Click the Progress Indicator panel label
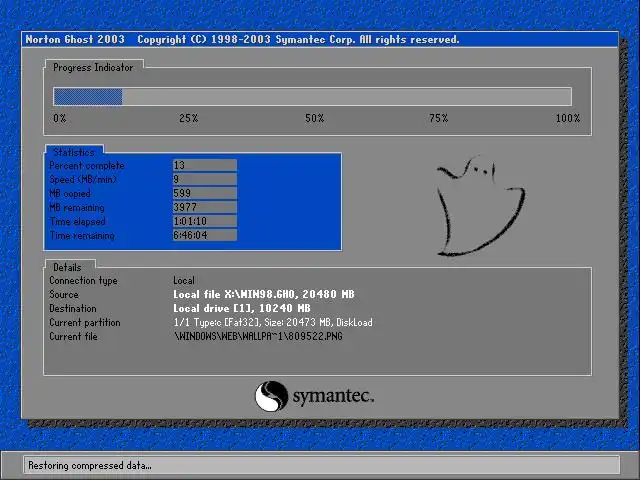 click(93, 68)
